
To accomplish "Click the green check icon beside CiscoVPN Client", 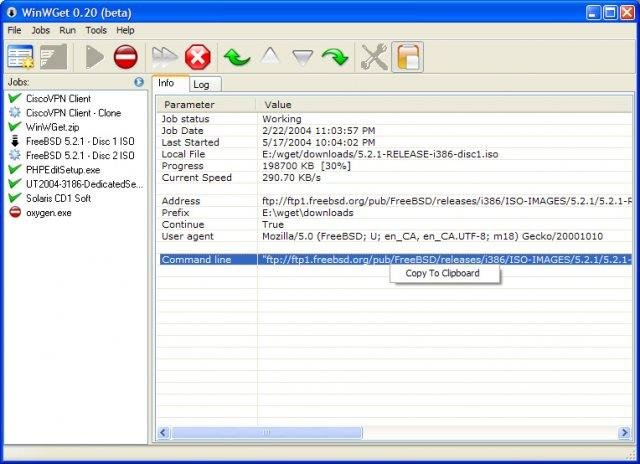I will [15, 98].
